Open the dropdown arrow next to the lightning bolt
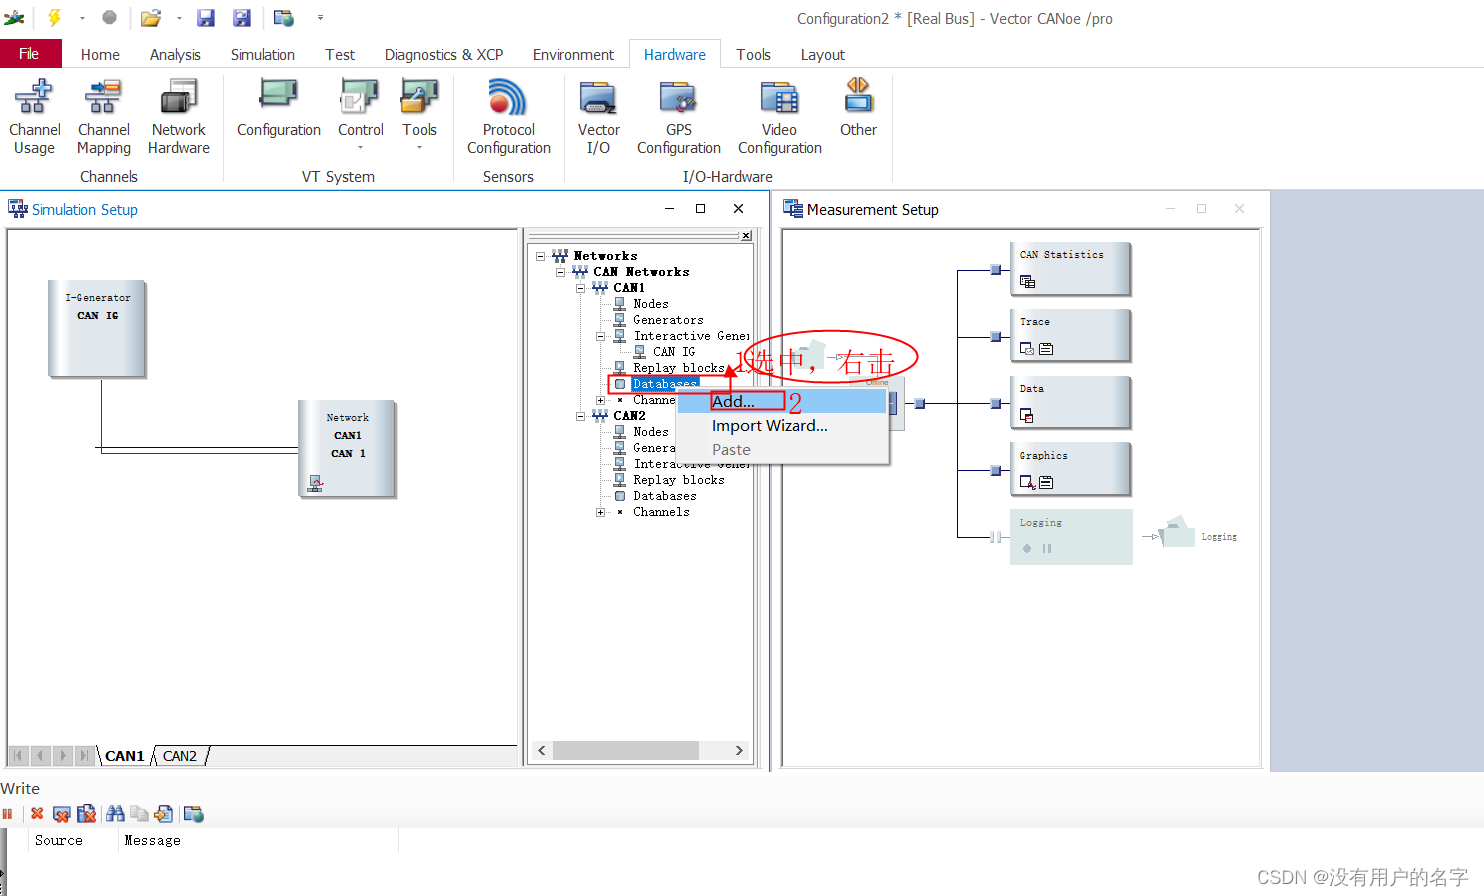Screen dimensions: 1484x896 point(82,17)
